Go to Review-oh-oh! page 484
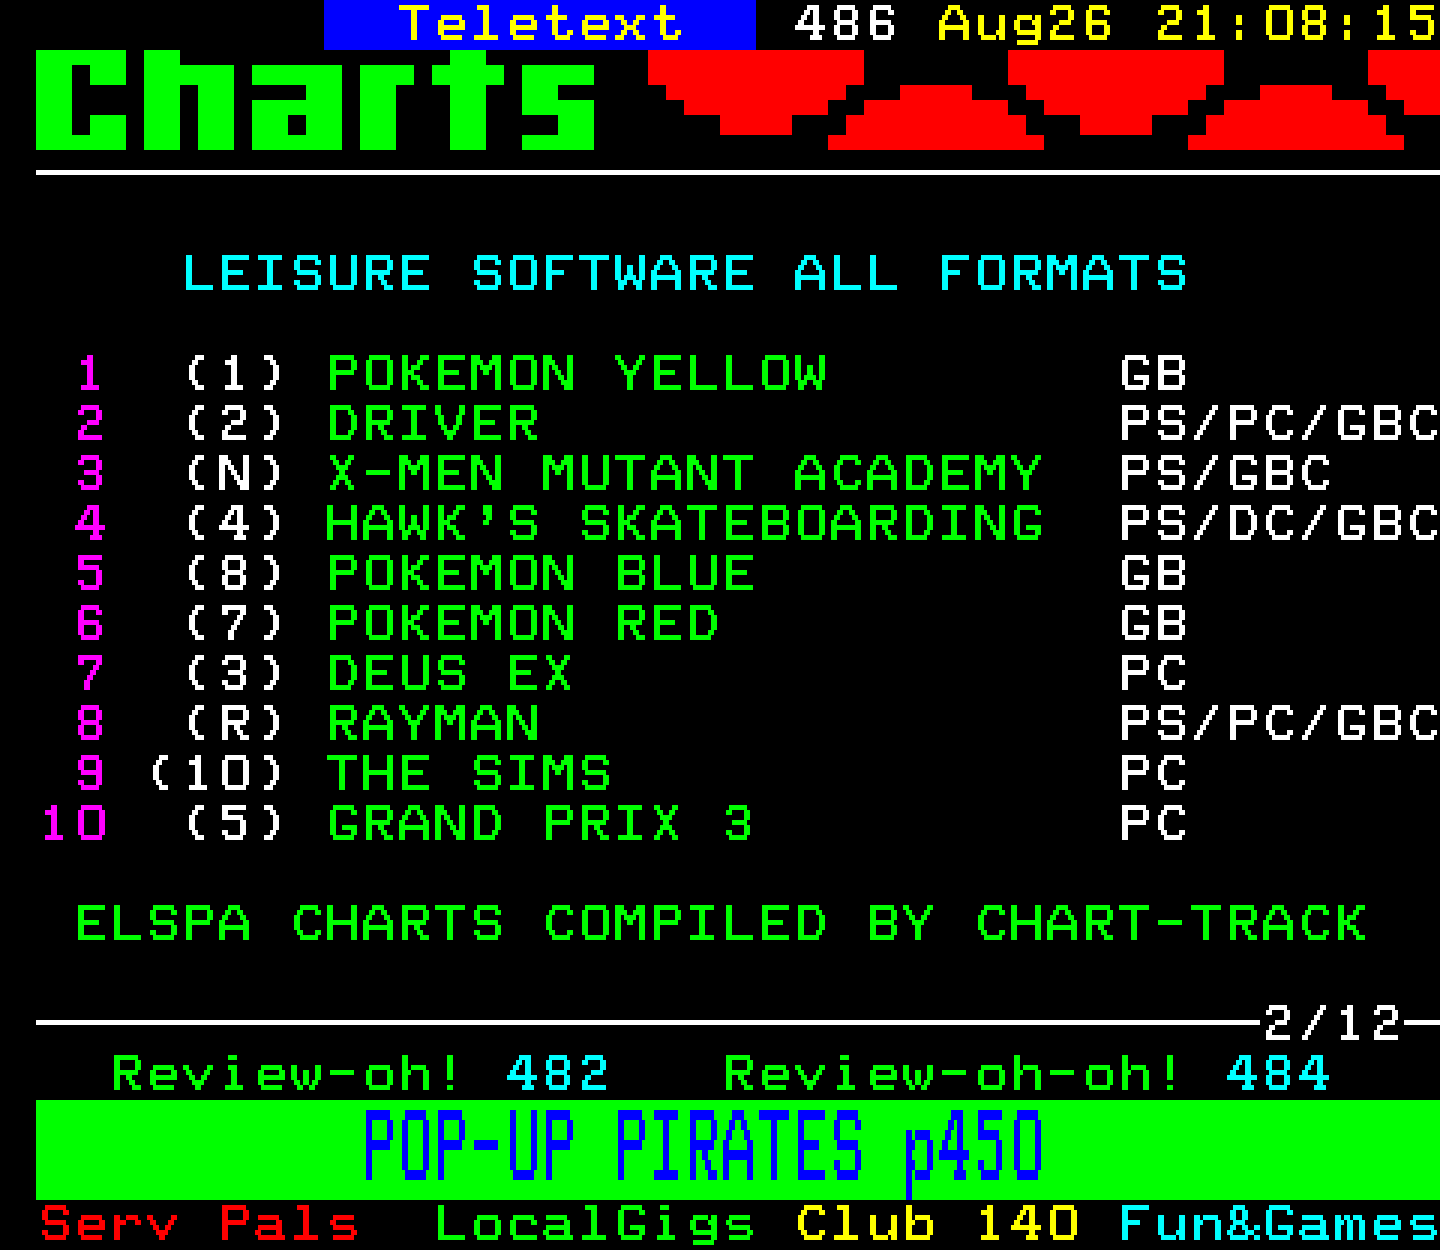Image resolution: width=1440 pixels, height=1250 pixels. pos(1027,1074)
